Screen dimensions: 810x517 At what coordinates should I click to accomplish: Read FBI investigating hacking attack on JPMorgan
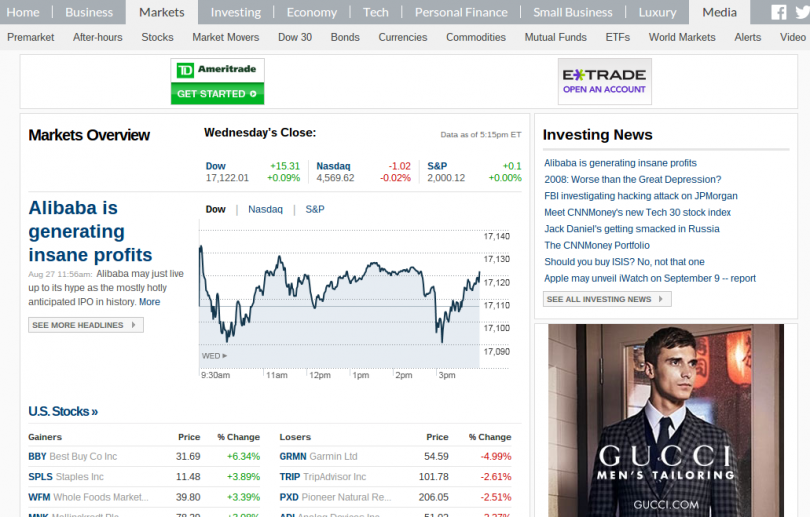641,196
